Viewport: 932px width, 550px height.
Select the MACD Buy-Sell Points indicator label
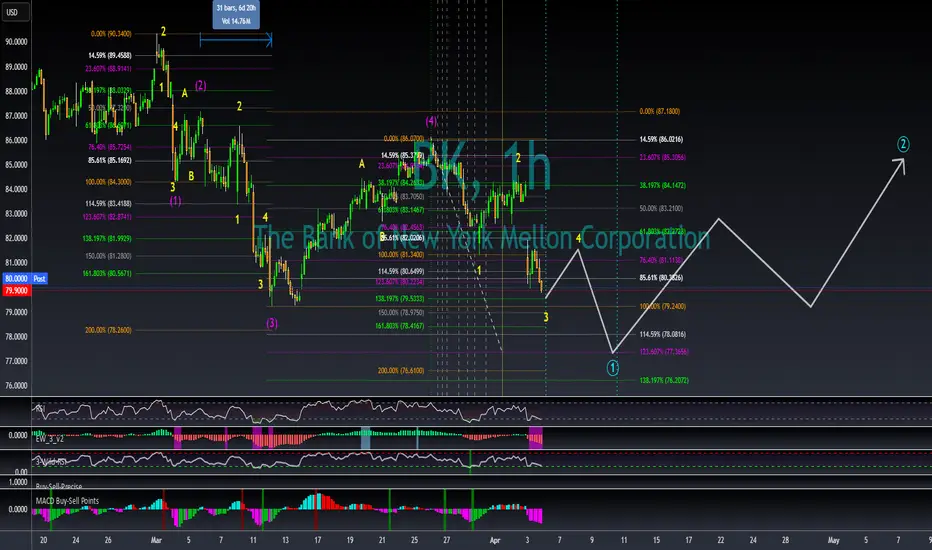pyautogui.click(x=67, y=501)
